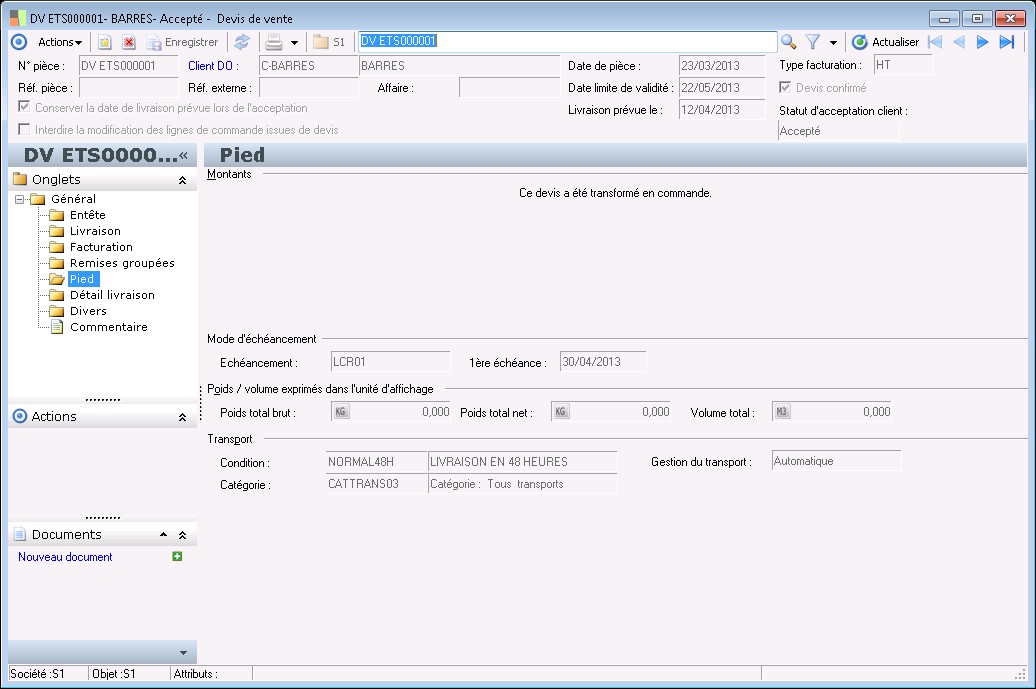The height and width of the screenshot is (689, 1036).
Task: Click the filter funnel icon
Action: click(813, 42)
